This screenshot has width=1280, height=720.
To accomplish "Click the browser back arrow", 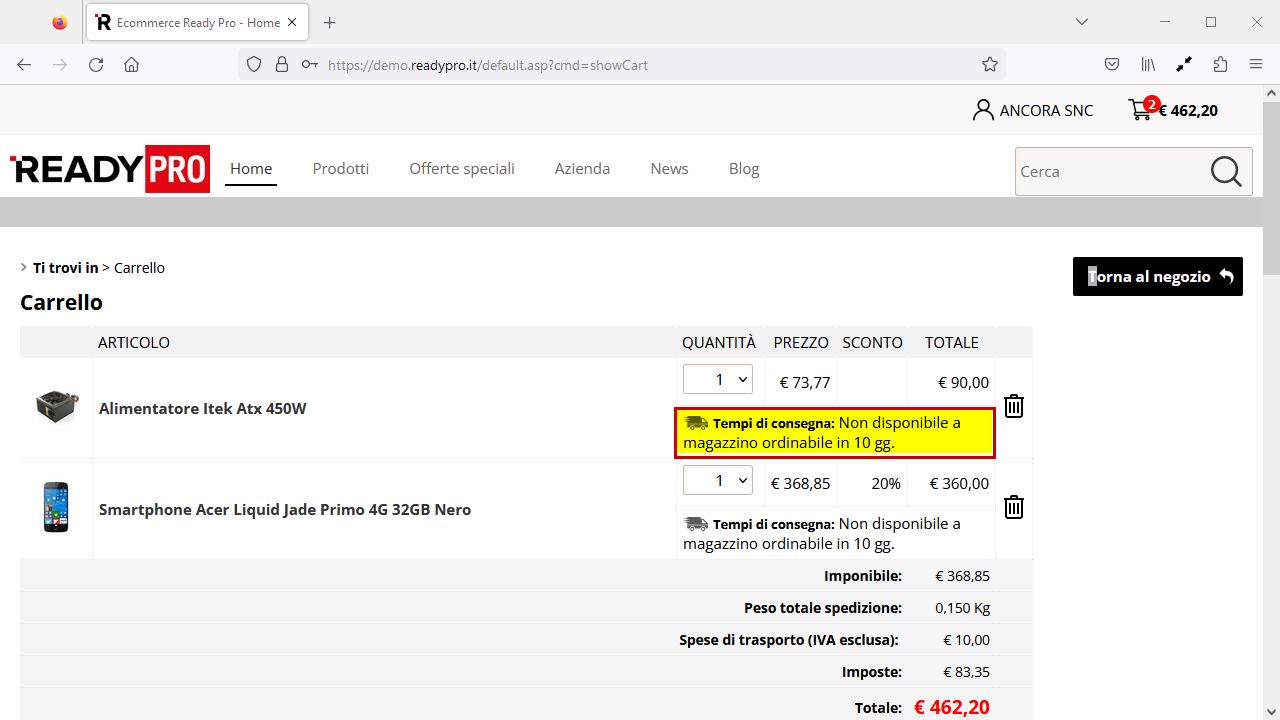I will [24, 65].
